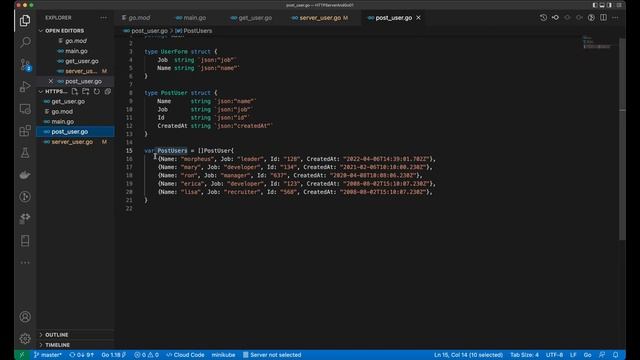Open go.mod from Open Editors list
The width and height of the screenshot is (640, 360).
[75, 41]
